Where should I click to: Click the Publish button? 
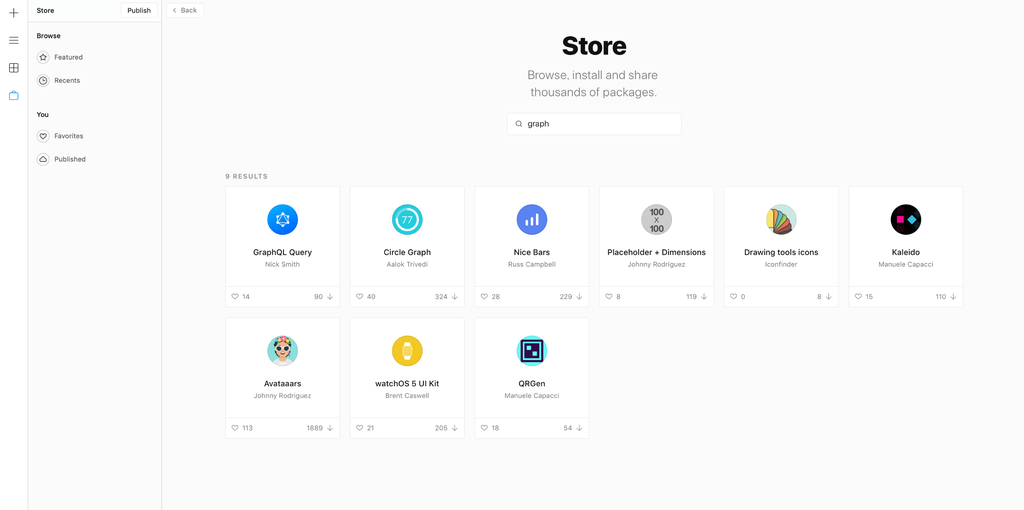click(x=139, y=10)
